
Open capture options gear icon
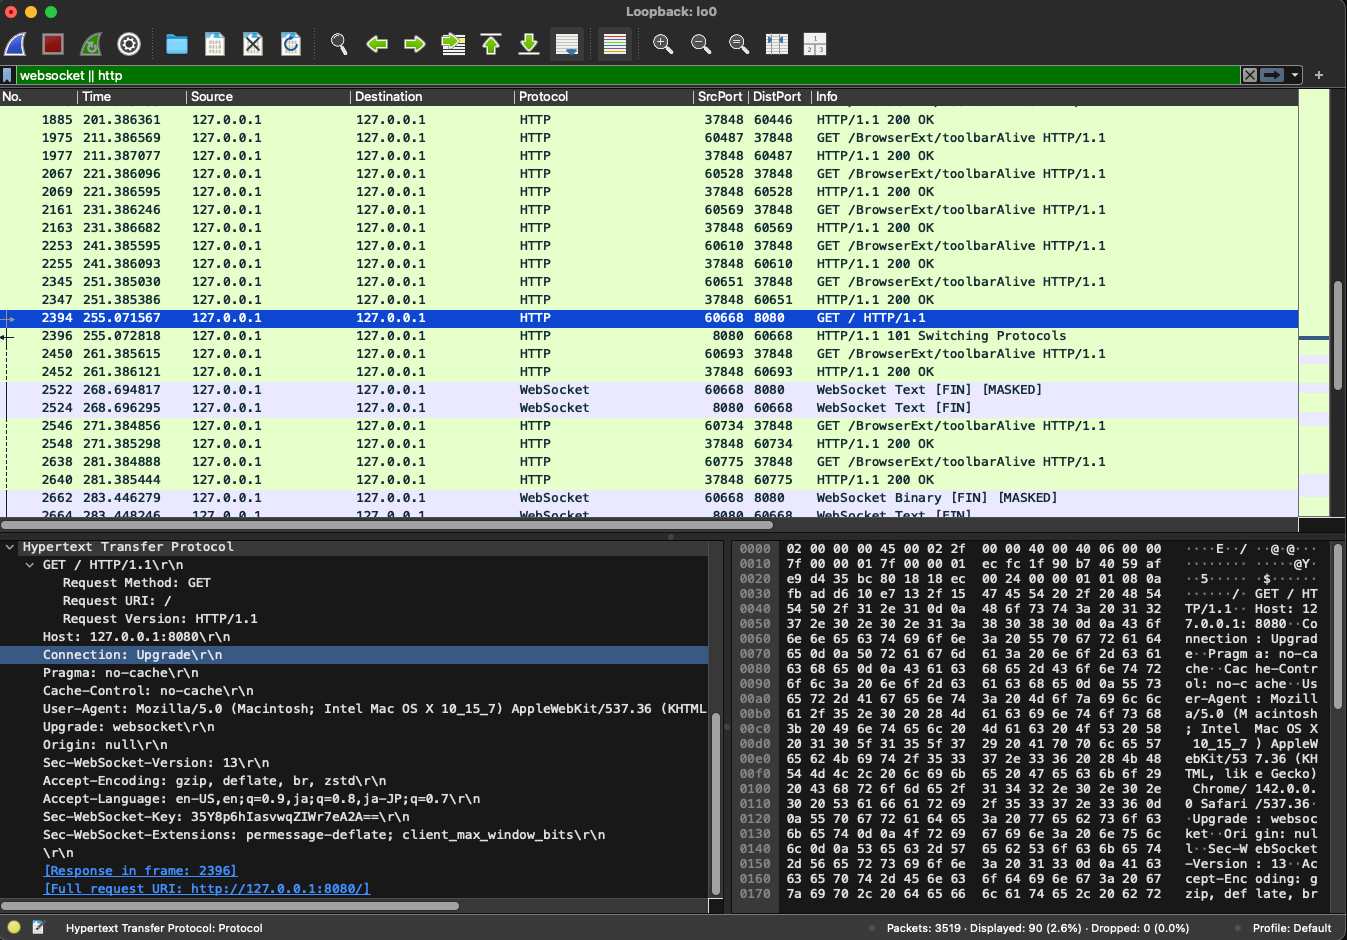(129, 44)
